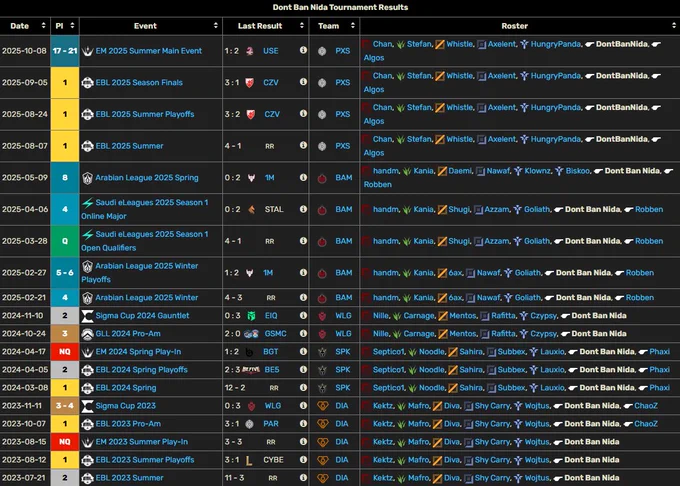Sort by Team column arrows
Screen dimensions: 680x486
353,26
